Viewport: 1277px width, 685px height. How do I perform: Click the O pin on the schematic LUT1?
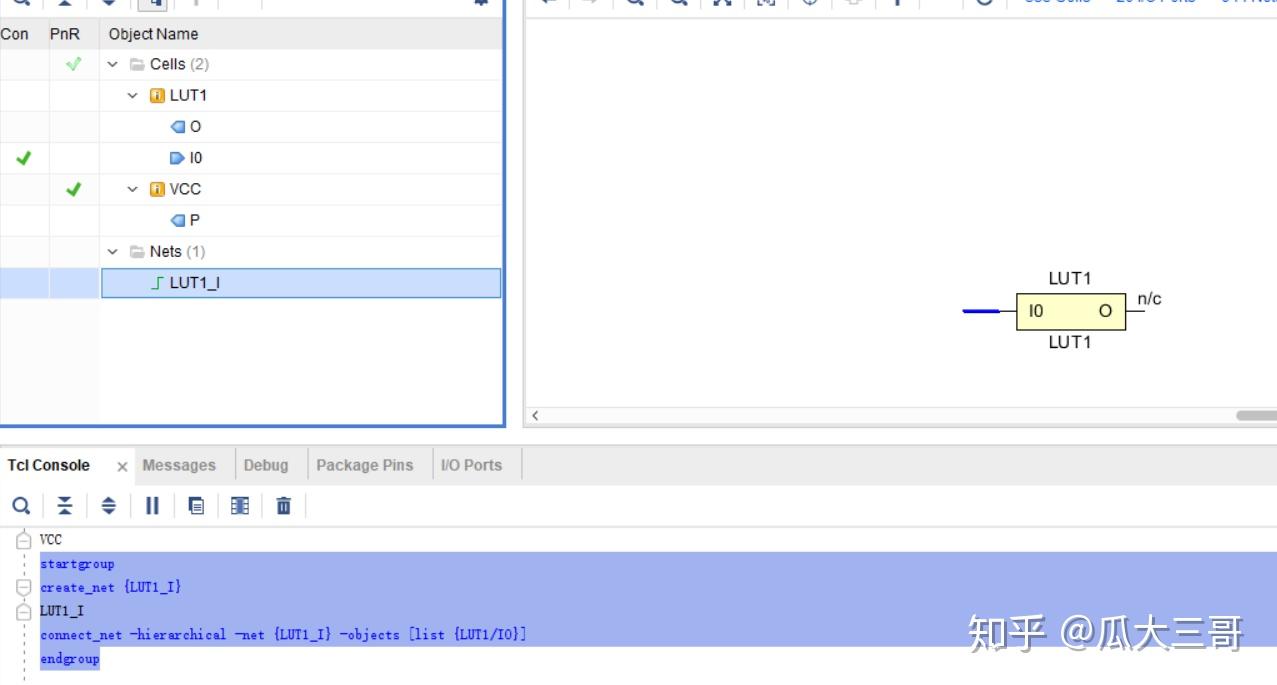coord(1105,311)
